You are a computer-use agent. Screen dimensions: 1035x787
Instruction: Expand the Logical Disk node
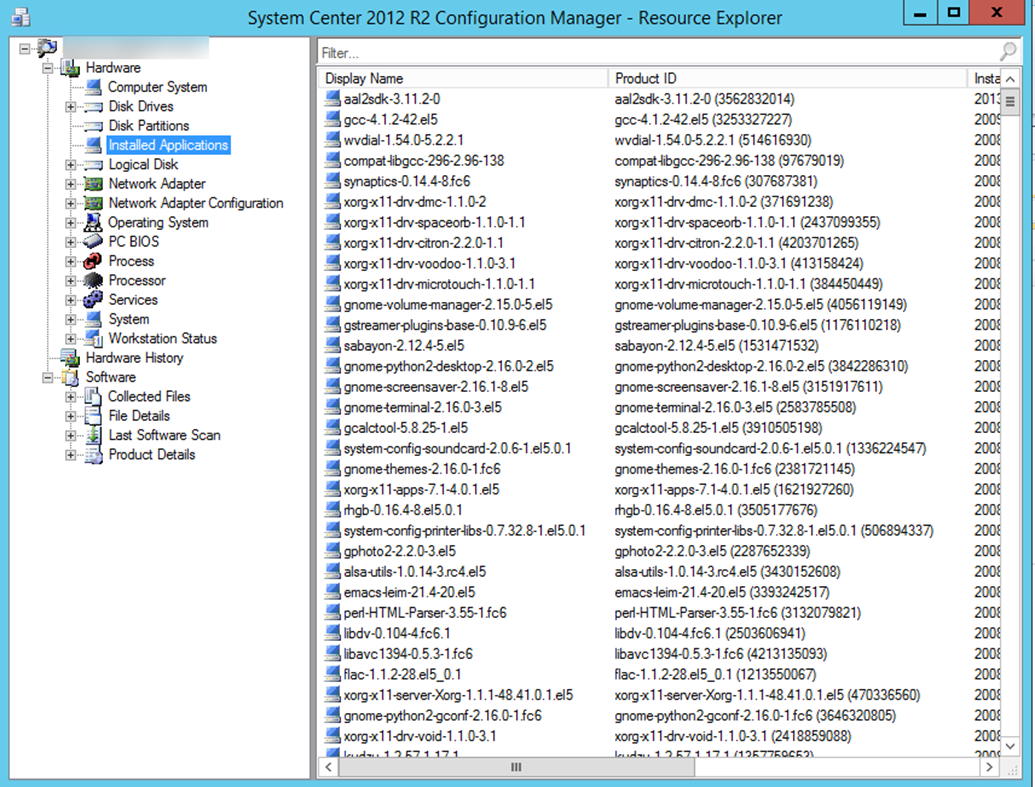(x=71, y=164)
